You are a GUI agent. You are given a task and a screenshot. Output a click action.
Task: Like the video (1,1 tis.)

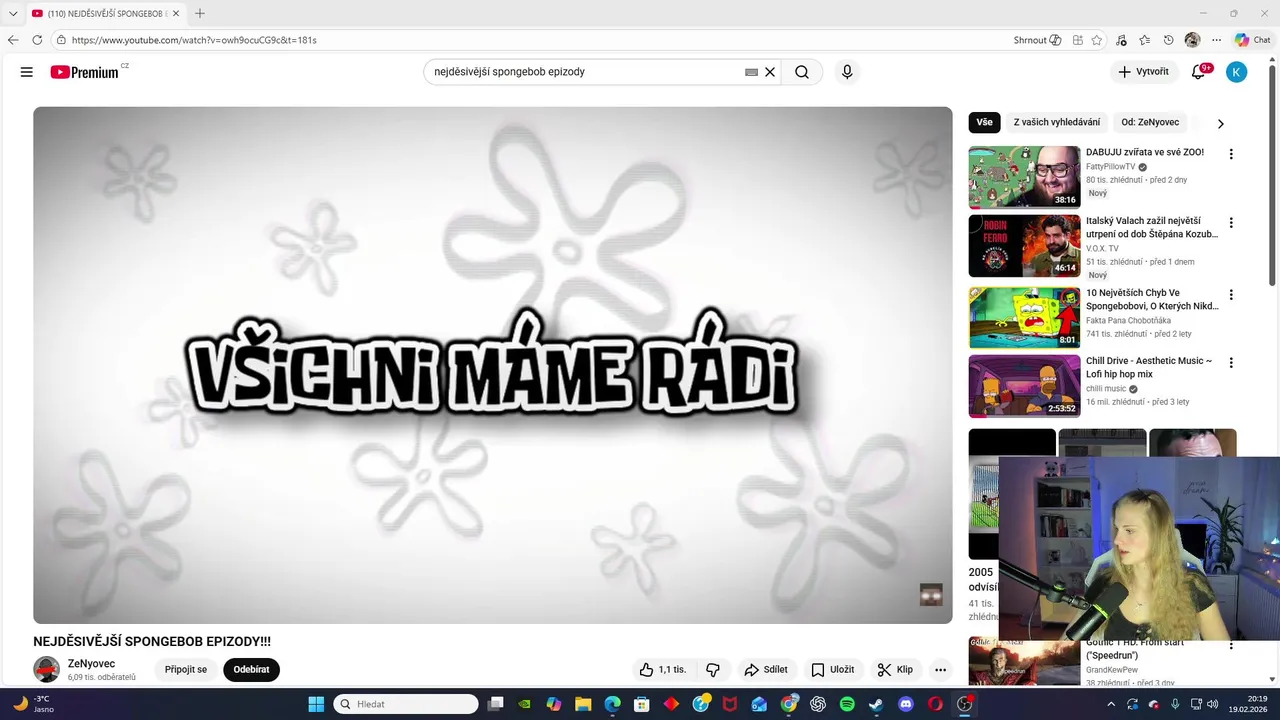(x=663, y=670)
